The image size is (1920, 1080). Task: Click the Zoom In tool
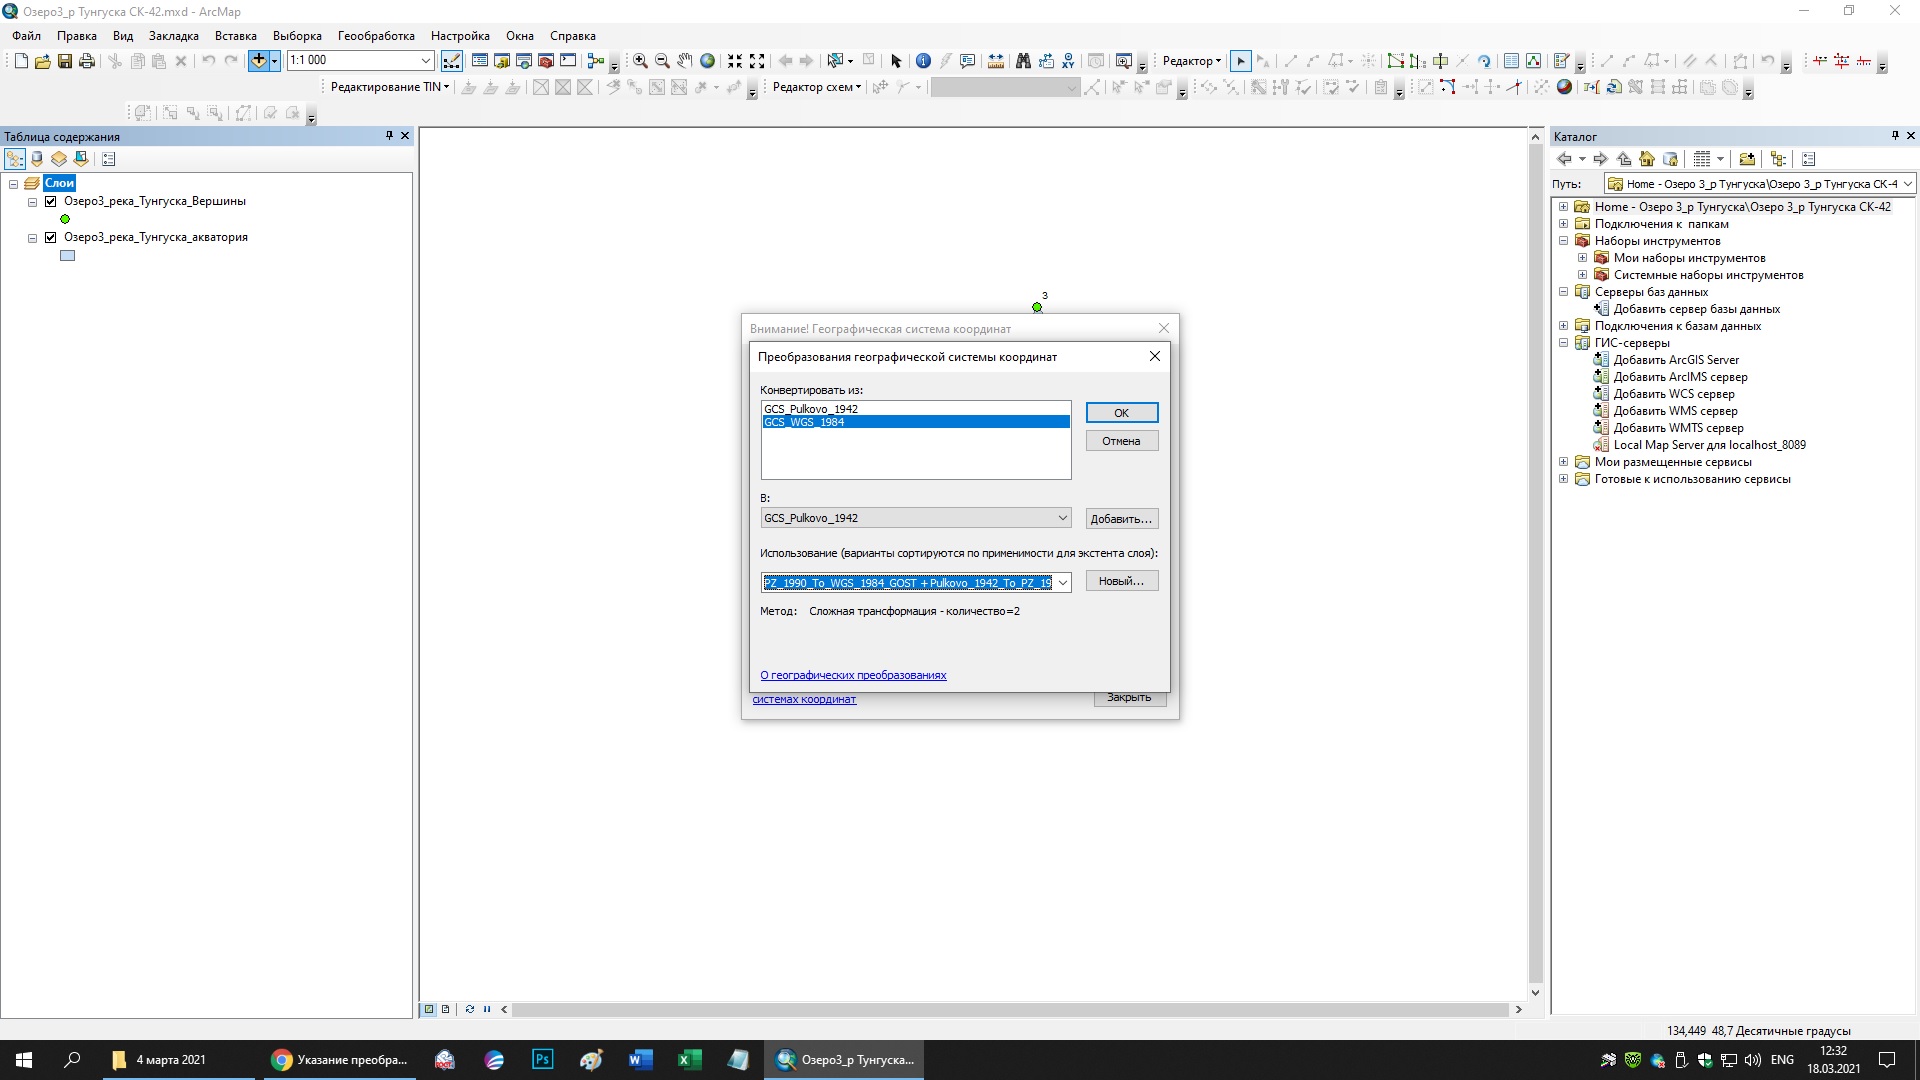pyautogui.click(x=640, y=61)
